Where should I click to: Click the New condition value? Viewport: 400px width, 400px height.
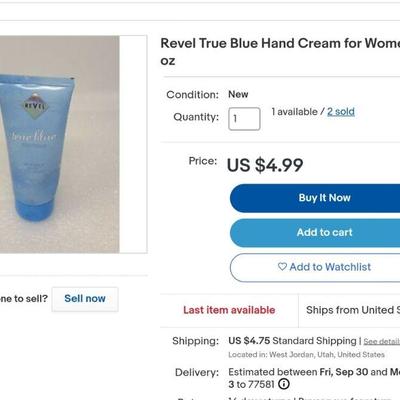pos(238,94)
